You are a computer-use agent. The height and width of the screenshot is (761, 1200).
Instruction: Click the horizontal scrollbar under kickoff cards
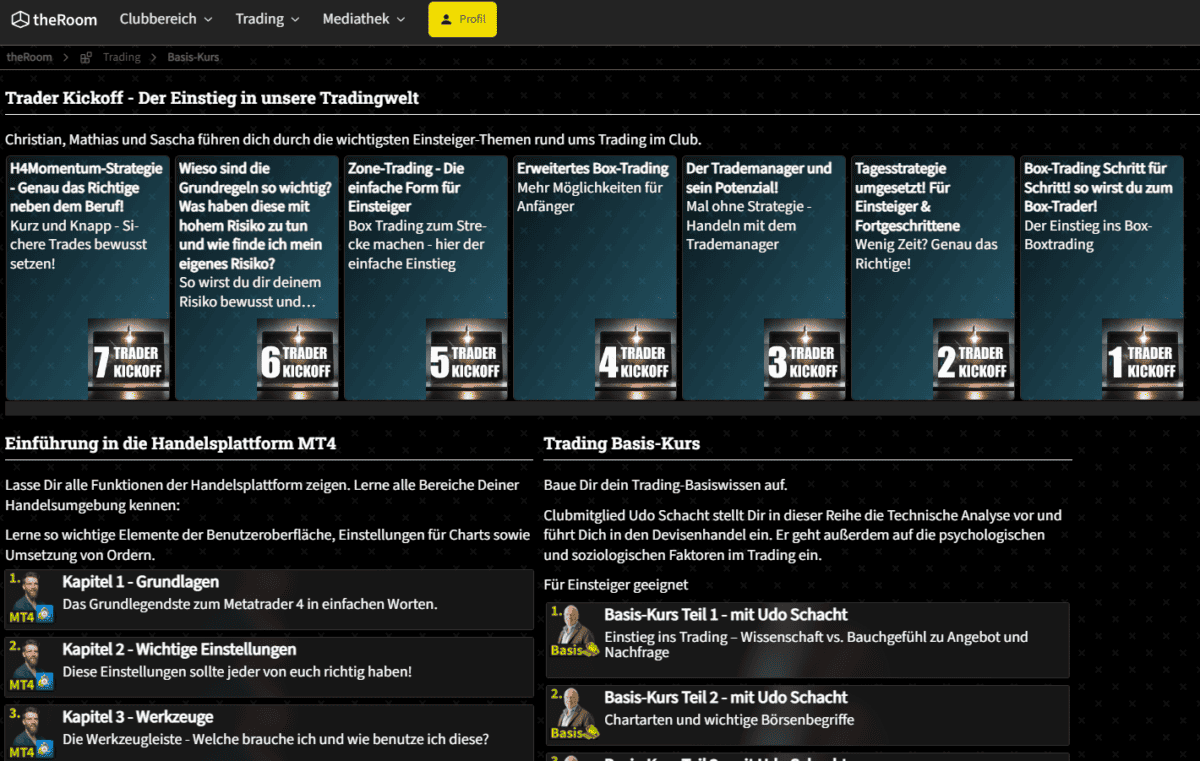600,408
